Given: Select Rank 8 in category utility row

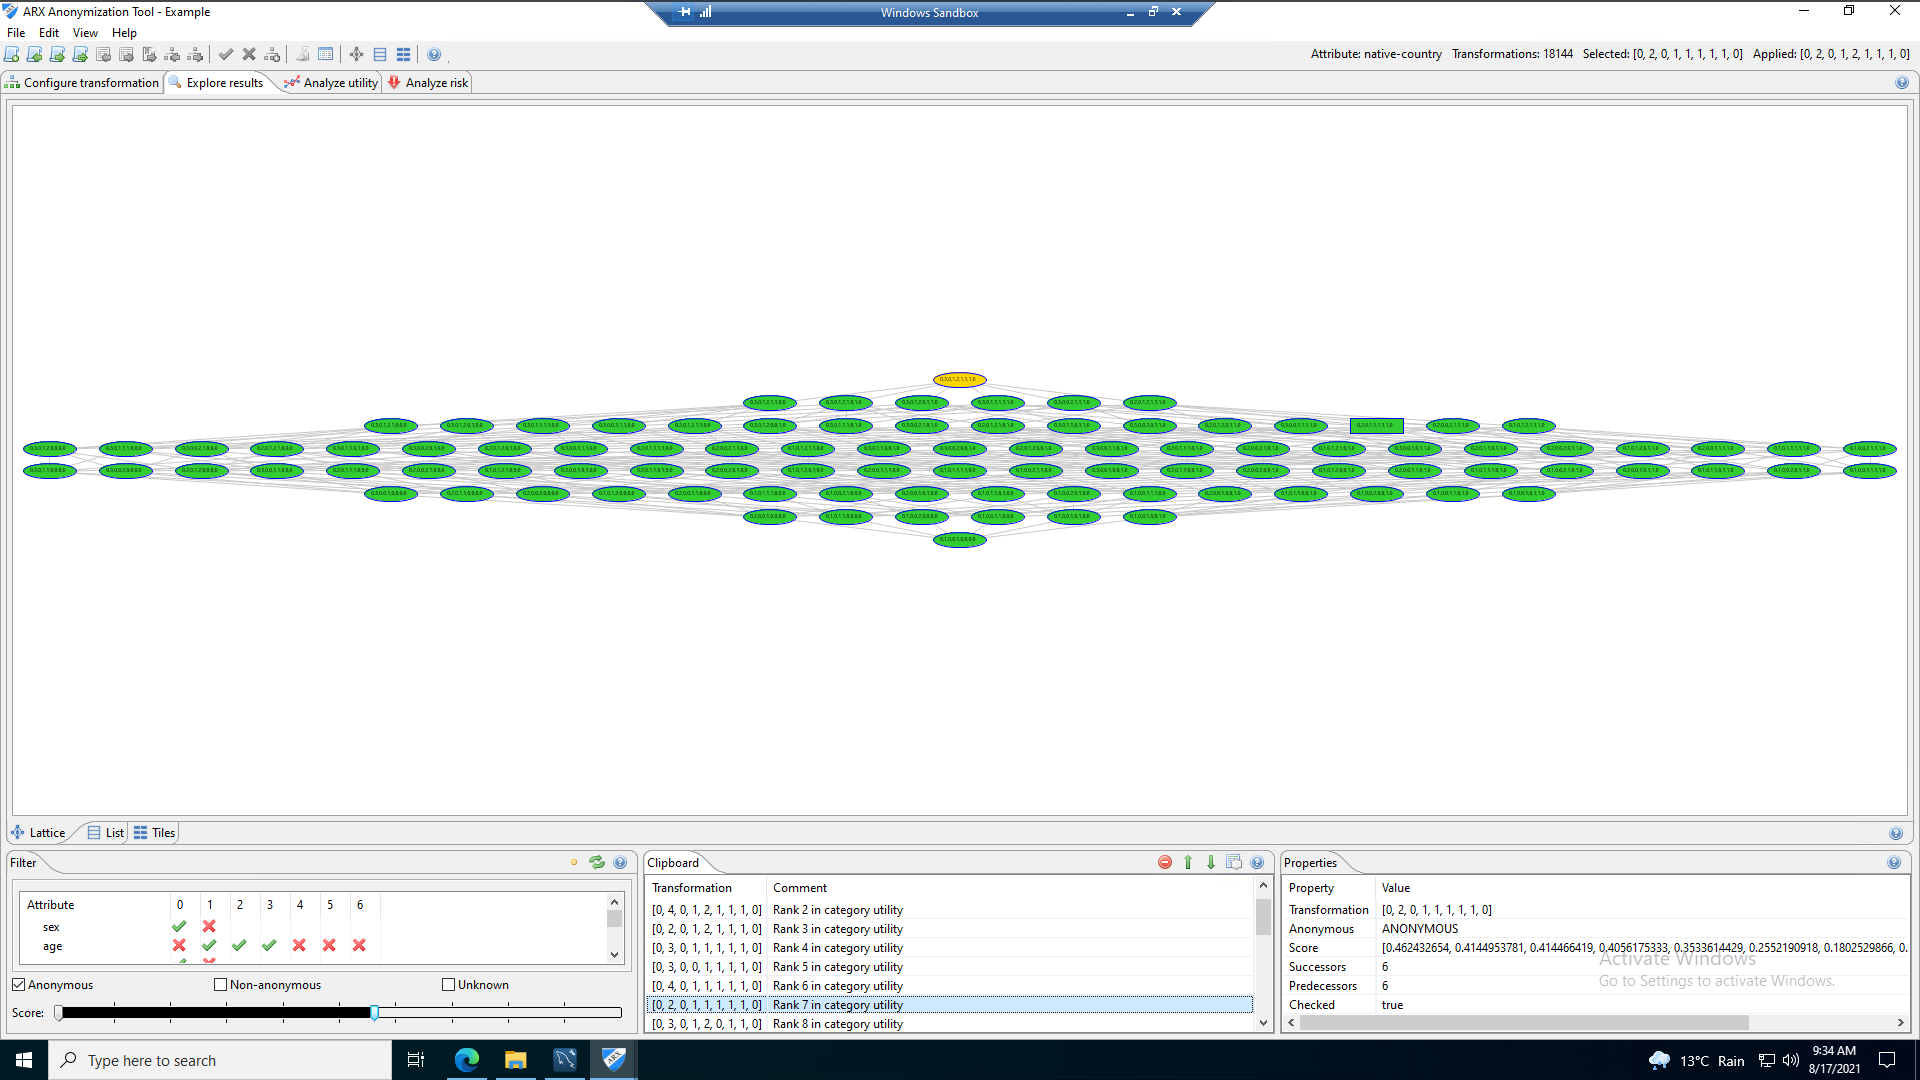Looking at the screenshot, I should (949, 1024).
